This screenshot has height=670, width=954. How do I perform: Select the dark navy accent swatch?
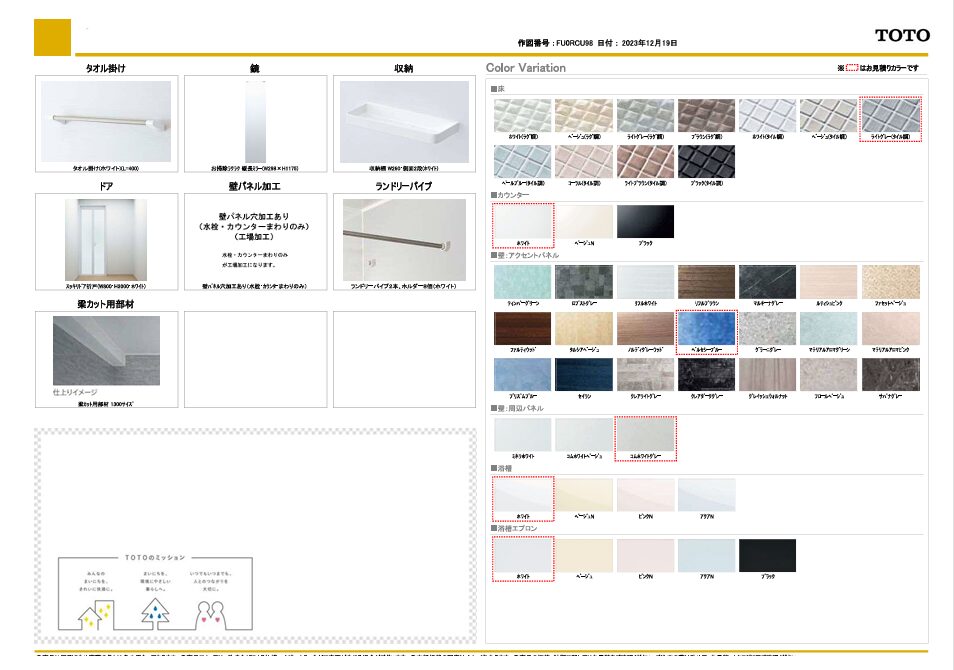point(584,374)
